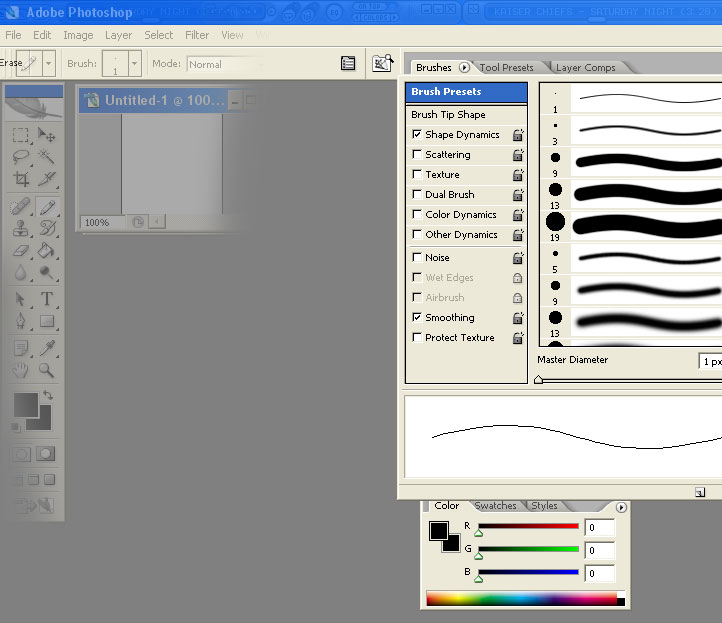Select the Hand tool
Viewport: 722px width, 623px height.
pyautogui.click(x=20, y=370)
